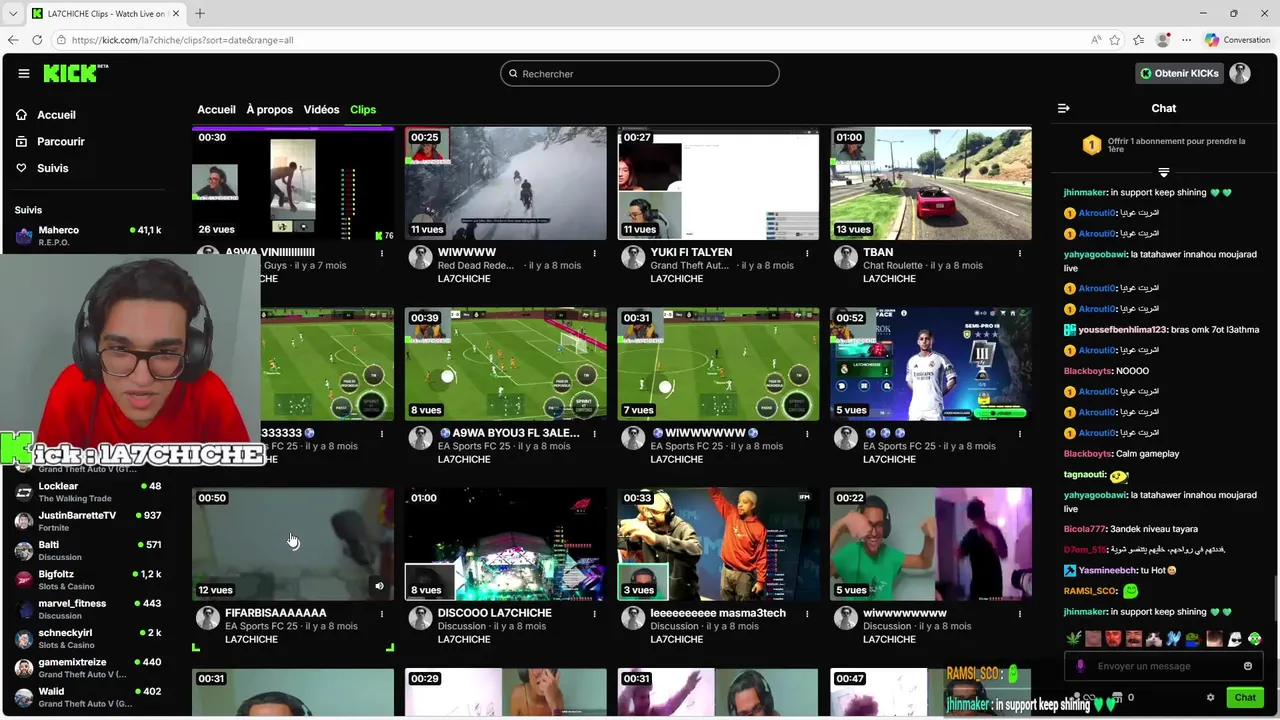Open the emoji picker smiley
The height and width of the screenshot is (720, 1280).
tap(1248, 666)
